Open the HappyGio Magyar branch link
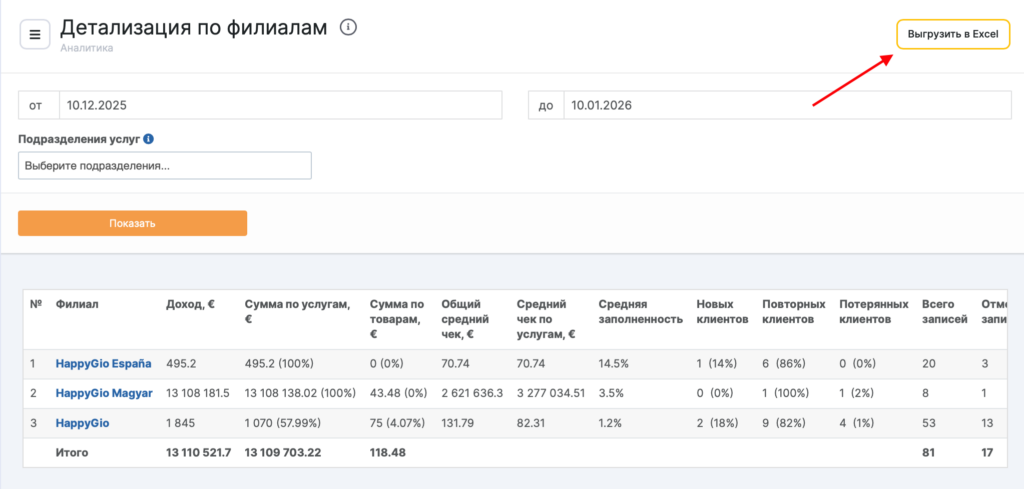The height and width of the screenshot is (489, 1024). coord(104,393)
